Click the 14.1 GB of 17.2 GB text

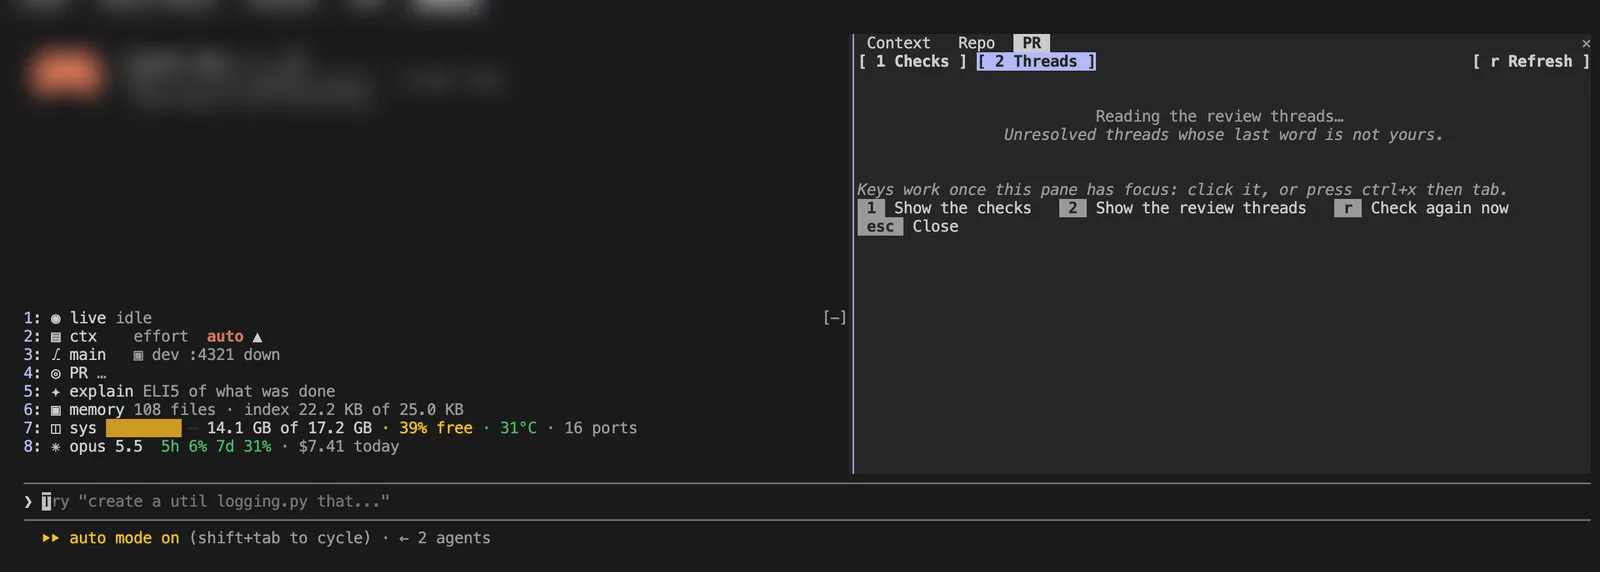[289, 428]
